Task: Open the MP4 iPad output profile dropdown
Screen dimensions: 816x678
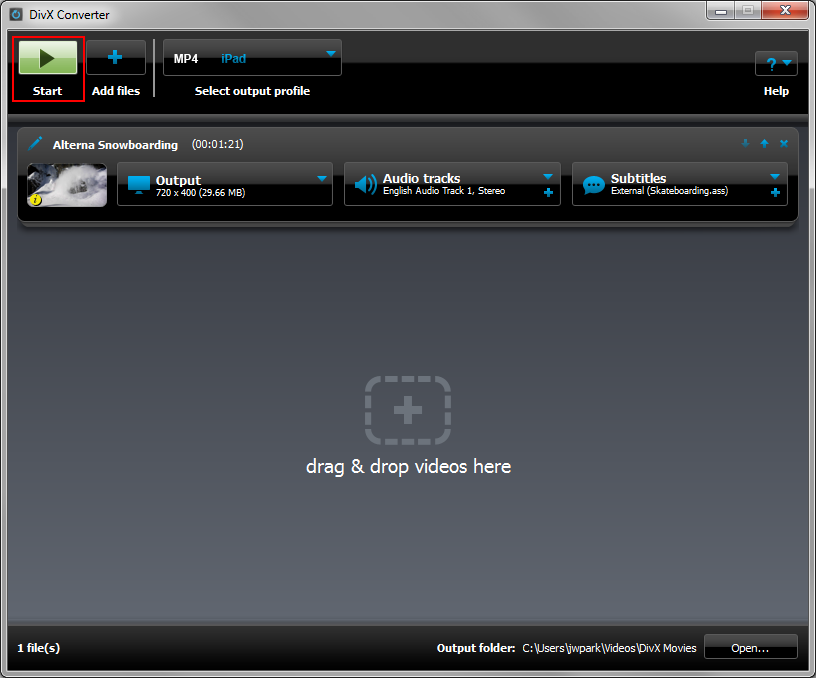Action: (x=252, y=58)
